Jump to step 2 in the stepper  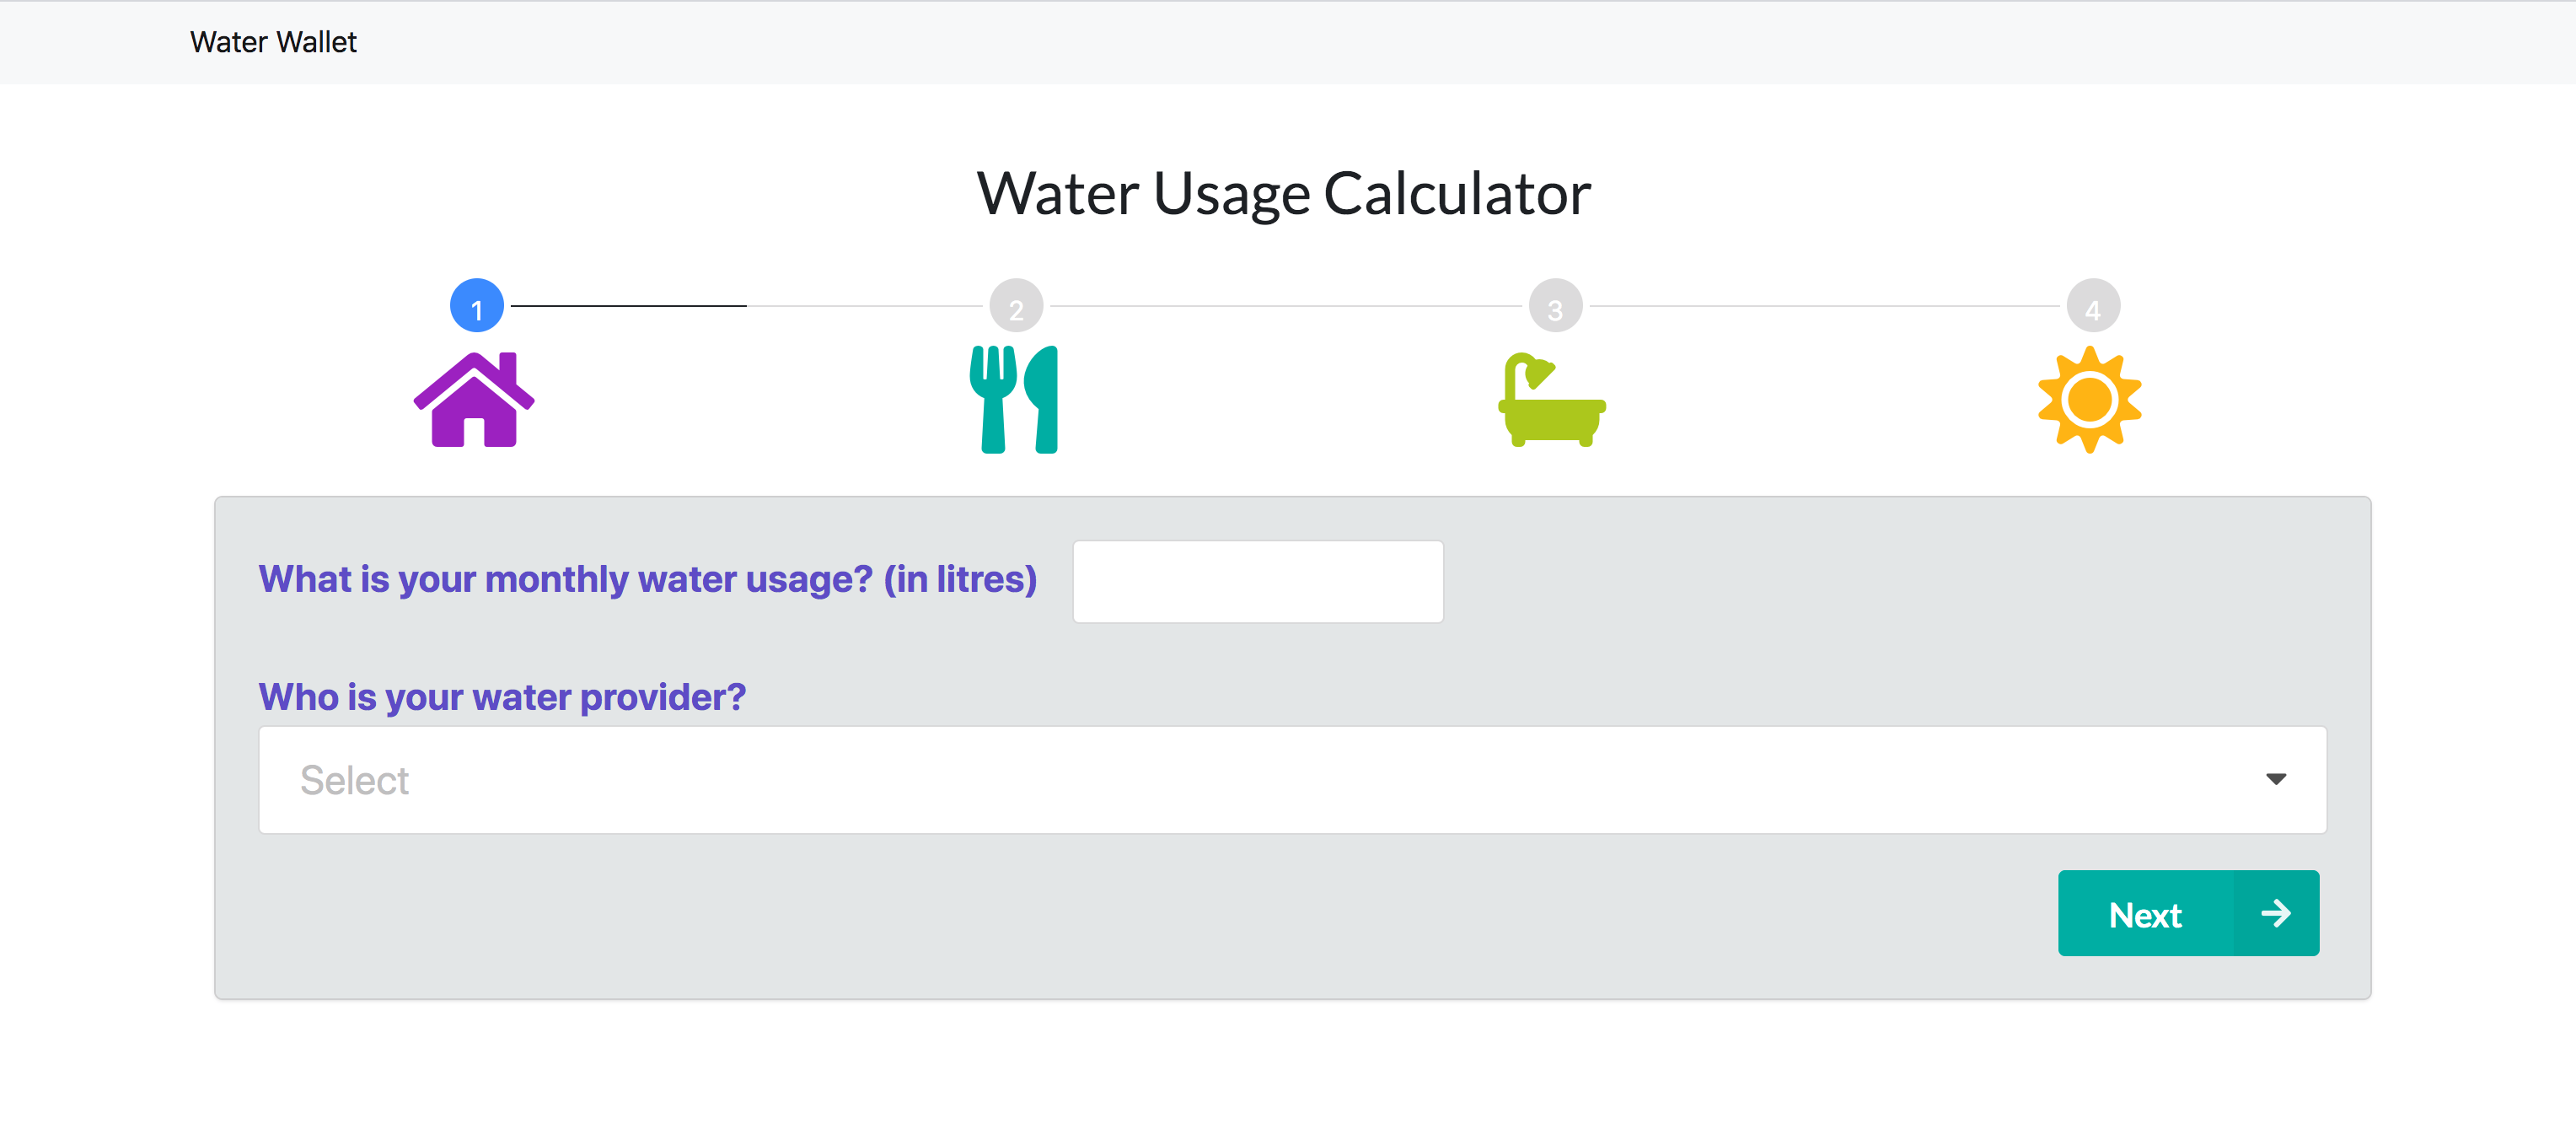tap(1016, 306)
